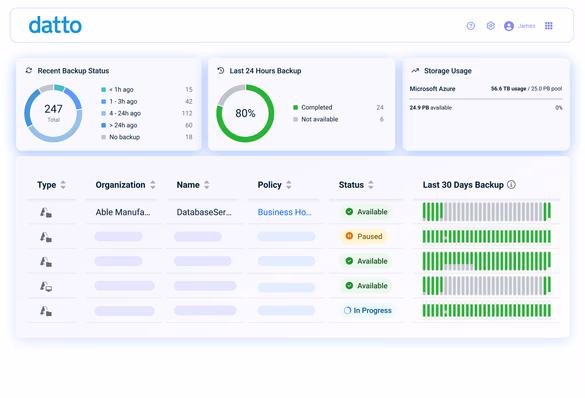Click 'Microsoft Azure' storage label
The width and height of the screenshot is (585, 398).
(x=432, y=89)
